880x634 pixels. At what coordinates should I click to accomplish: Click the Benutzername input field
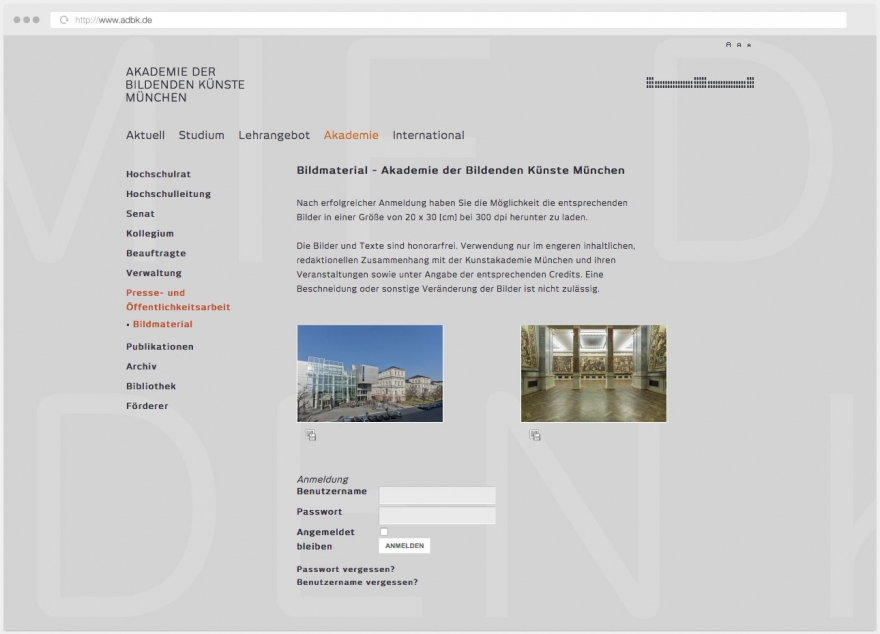437,495
